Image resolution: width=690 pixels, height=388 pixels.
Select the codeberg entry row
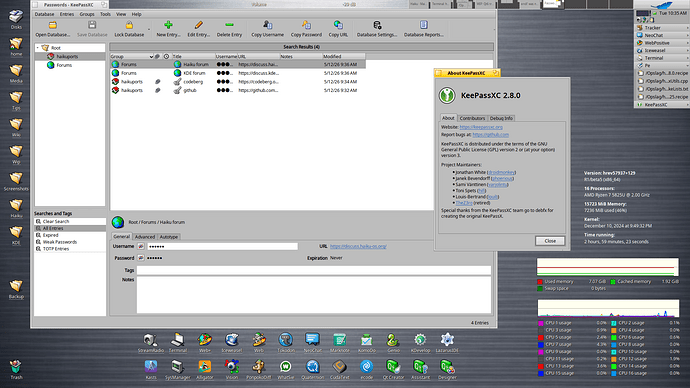pos(238,82)
